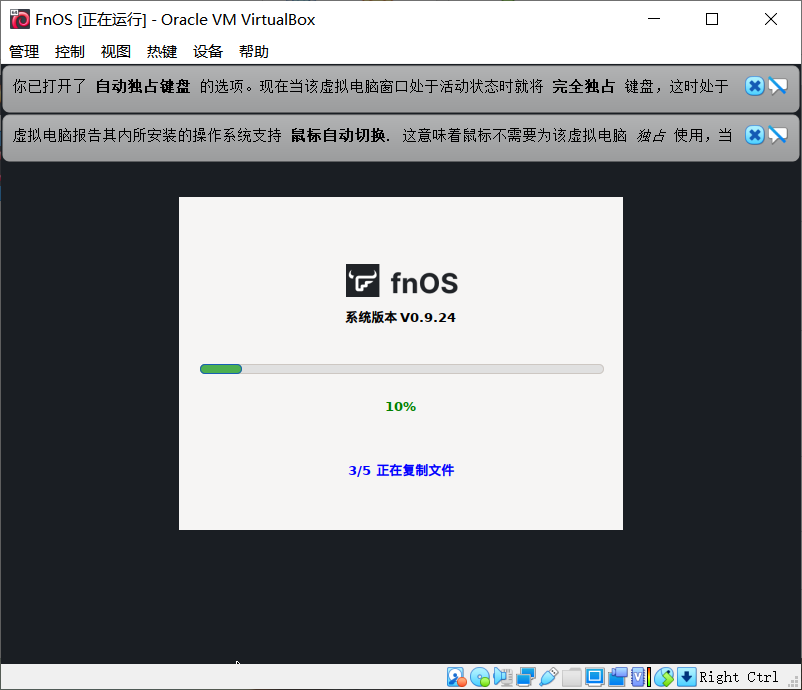Open the 设备 menu

tap(208, 51)
